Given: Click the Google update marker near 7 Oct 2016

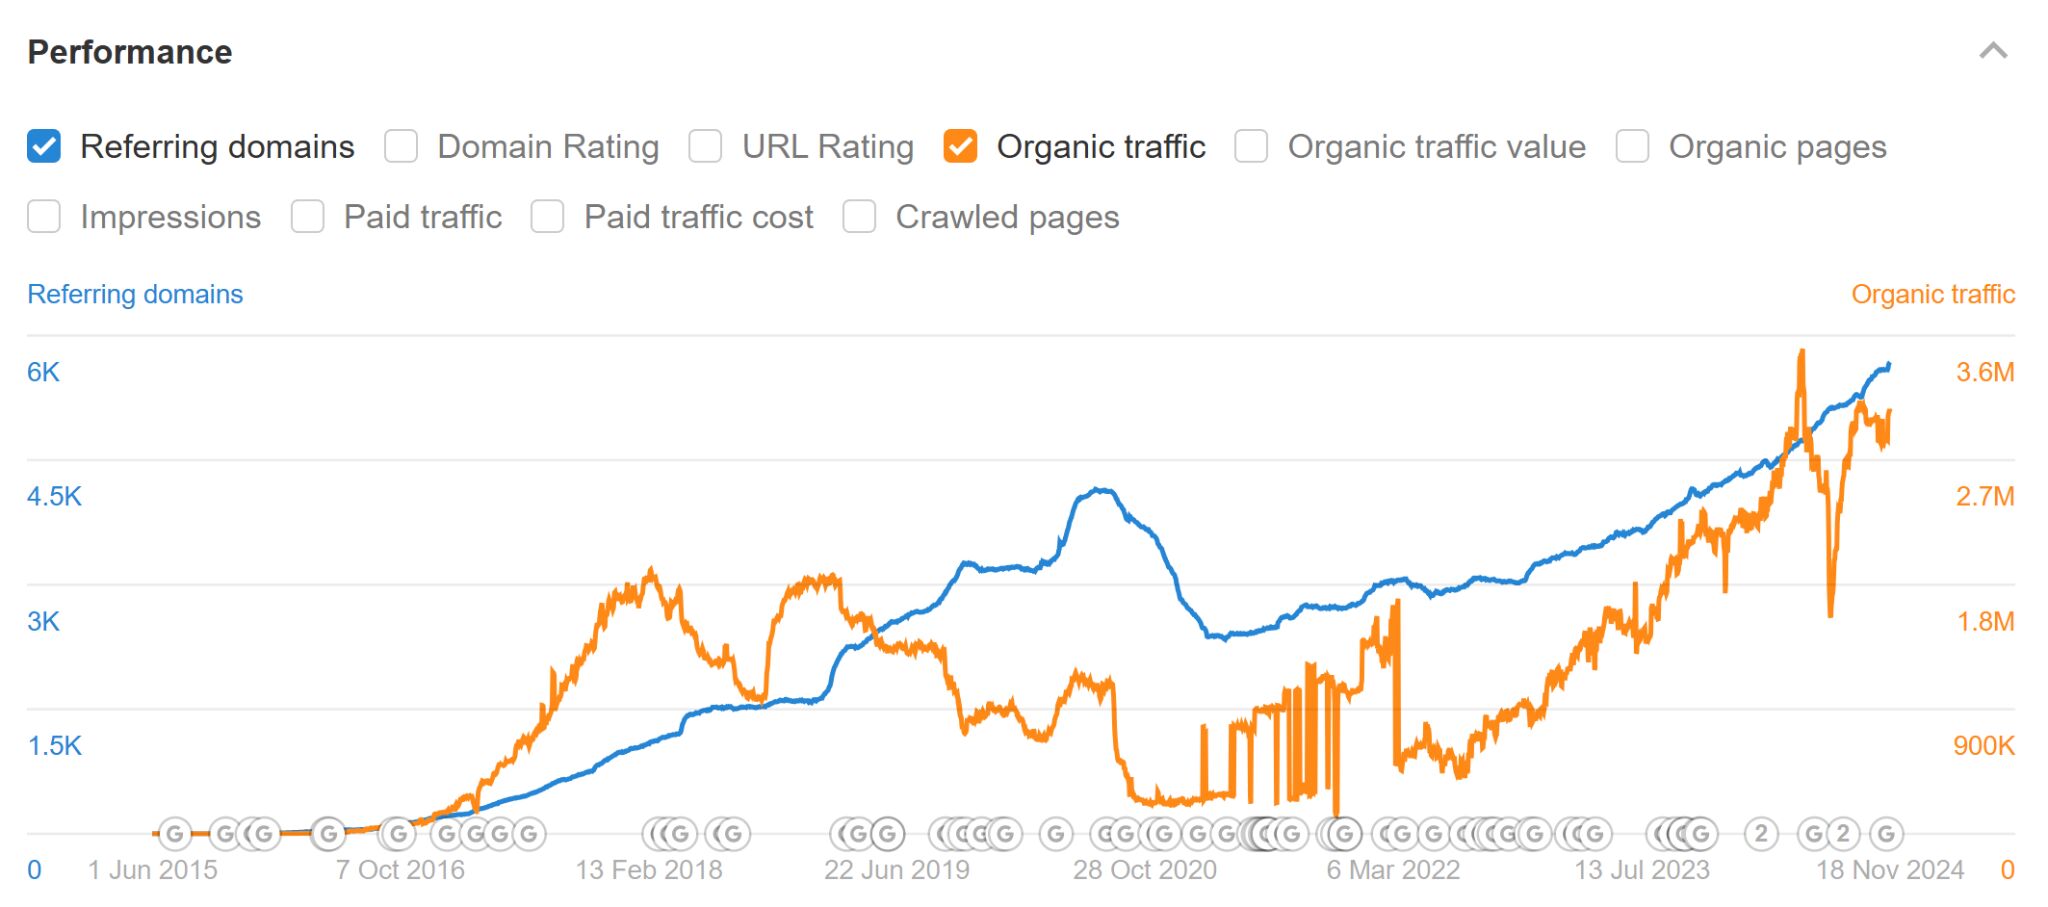Looking at the screenshot, I should pyautogui.click(x=399, y=833).
